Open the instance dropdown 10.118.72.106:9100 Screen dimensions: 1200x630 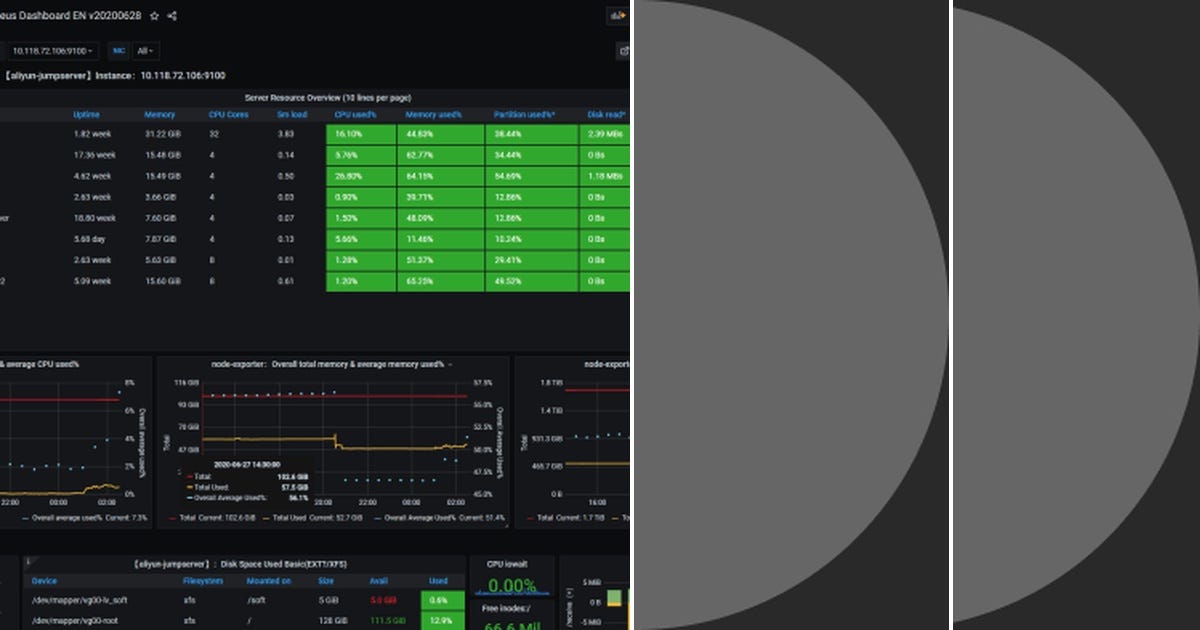point(51,51)
